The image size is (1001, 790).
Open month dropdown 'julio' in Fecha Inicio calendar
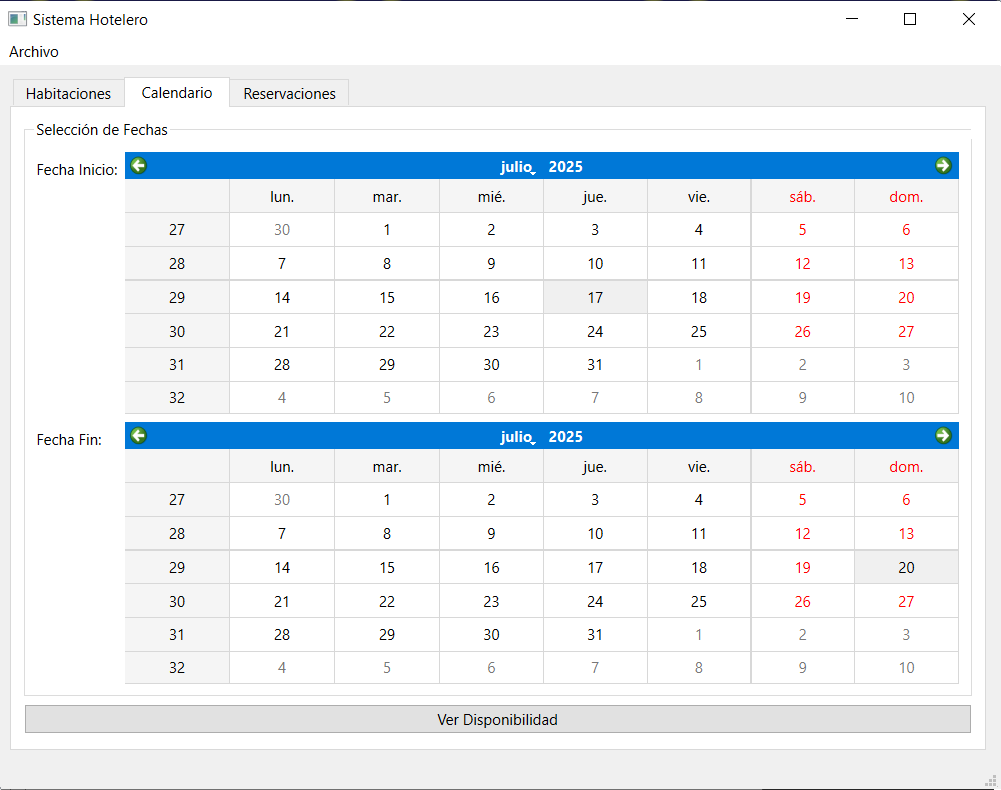pyautogui.click(x=518, y=167)
